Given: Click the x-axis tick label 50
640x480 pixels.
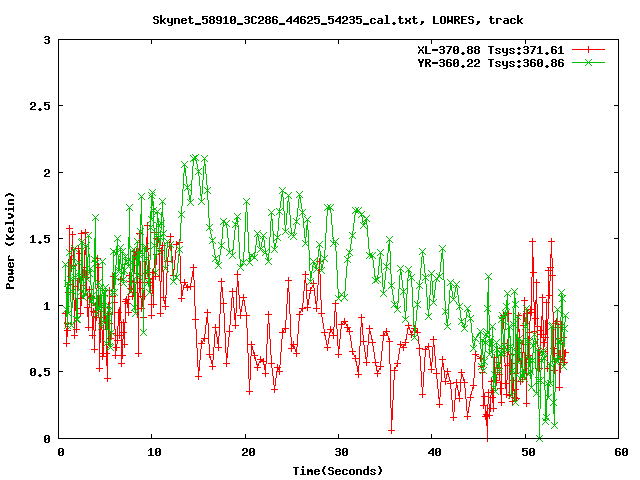Looking at the screenshot, I should pyautogui.click(x=528, y=452).
